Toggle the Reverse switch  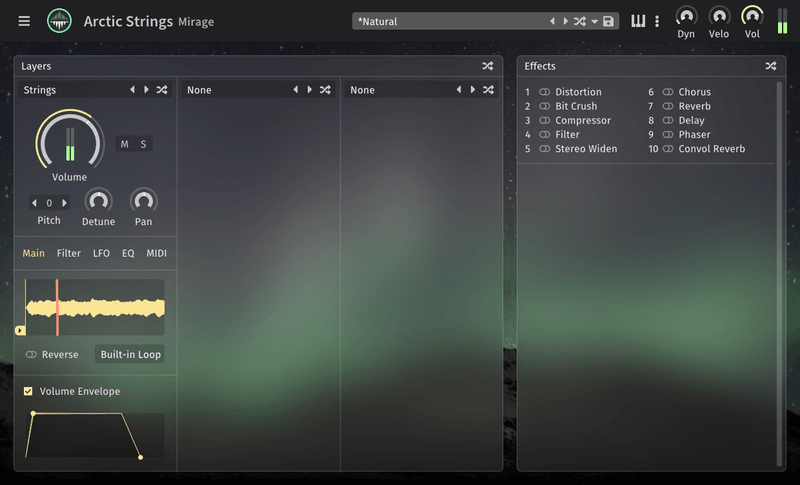[31, 354]
